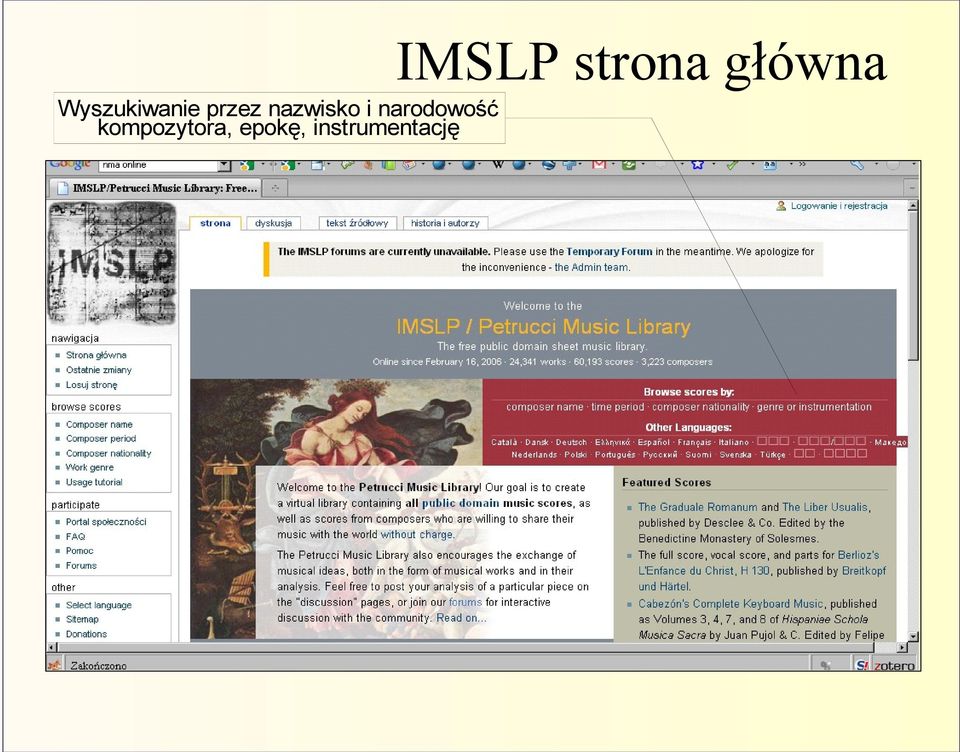Browse by genre or instrumentation
960x752 pixels.
coord(814,407)
